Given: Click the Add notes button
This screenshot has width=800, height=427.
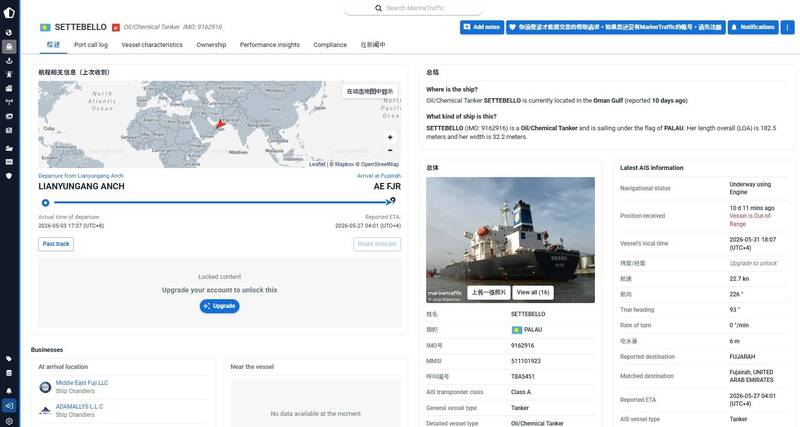Looking at the screenshot, I should click(x=482, y=27).
